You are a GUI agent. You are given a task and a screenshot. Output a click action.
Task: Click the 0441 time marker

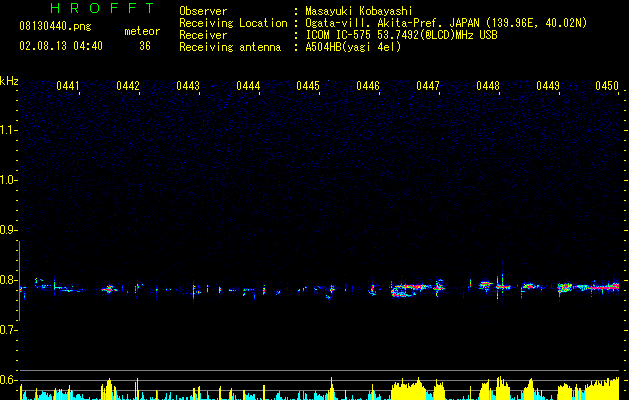68,86
